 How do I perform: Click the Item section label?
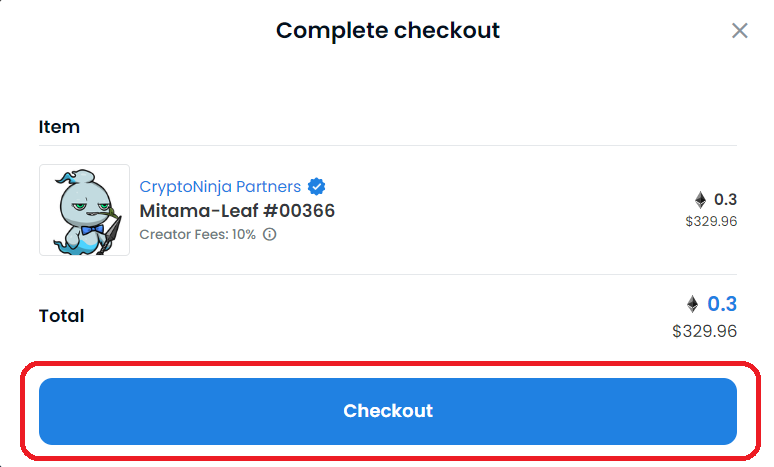point(59,127)
